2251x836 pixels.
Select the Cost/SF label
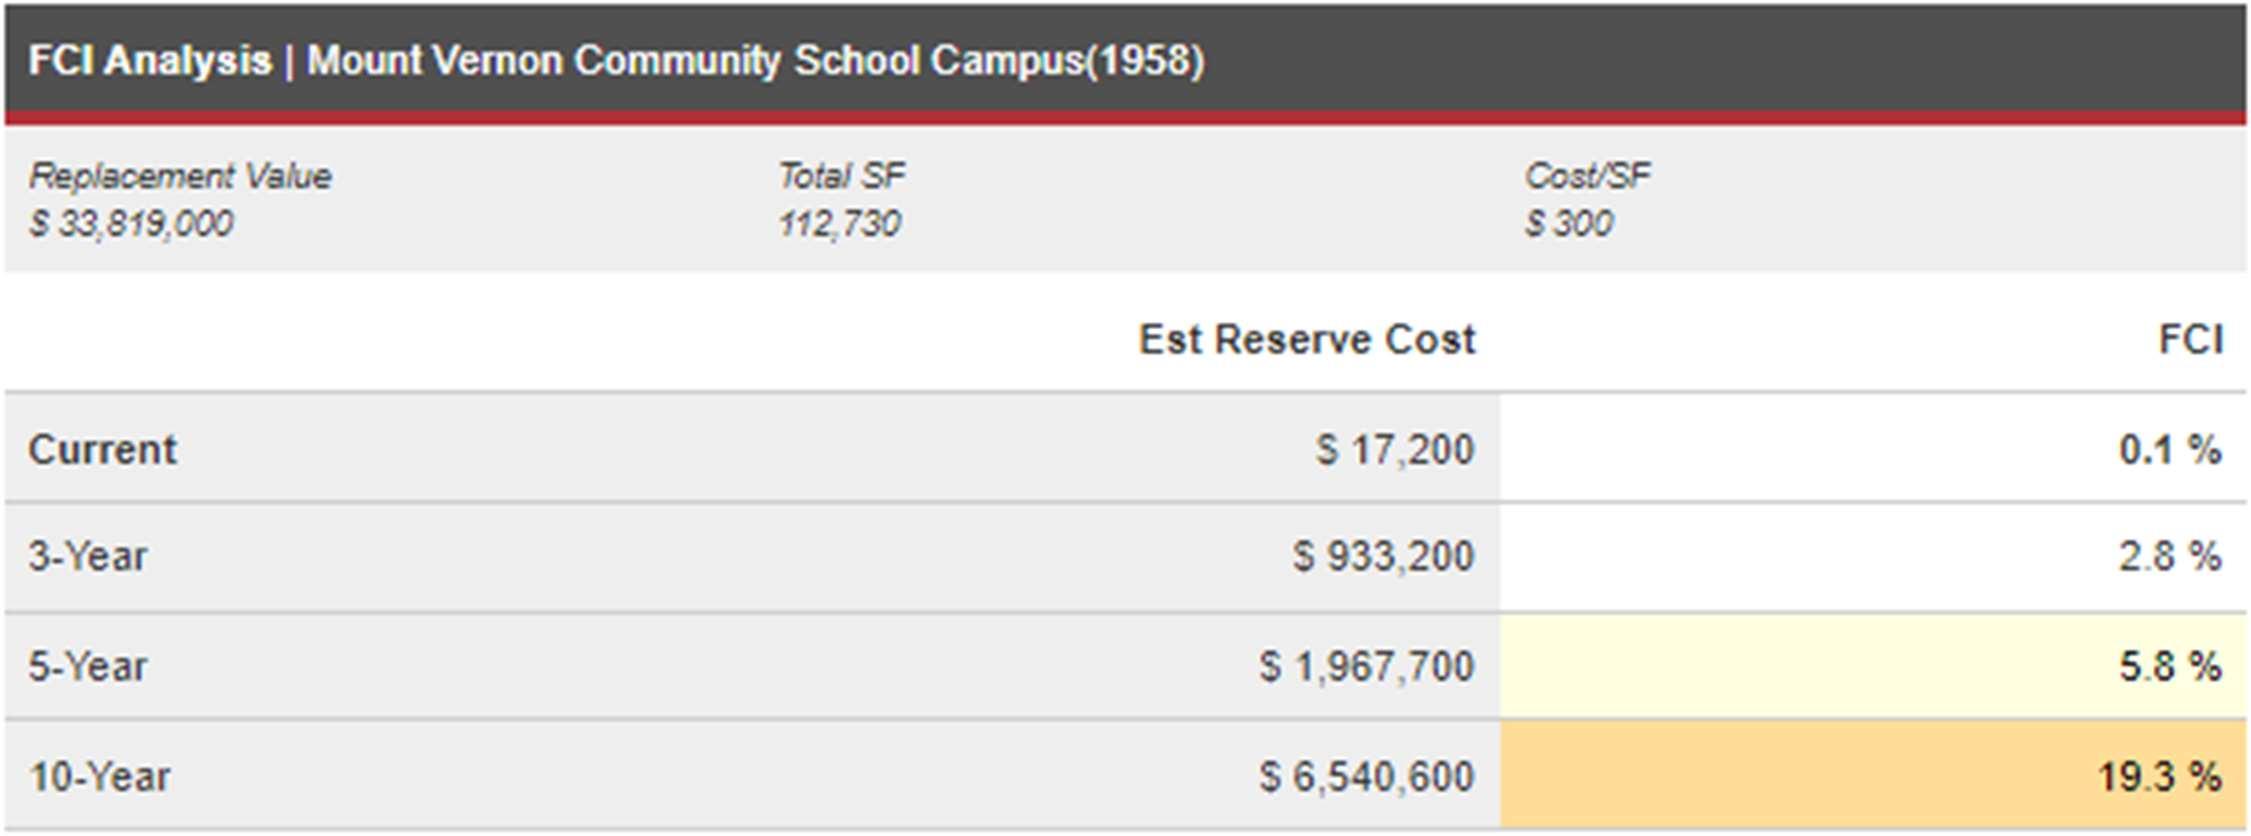click(1587, 177)
